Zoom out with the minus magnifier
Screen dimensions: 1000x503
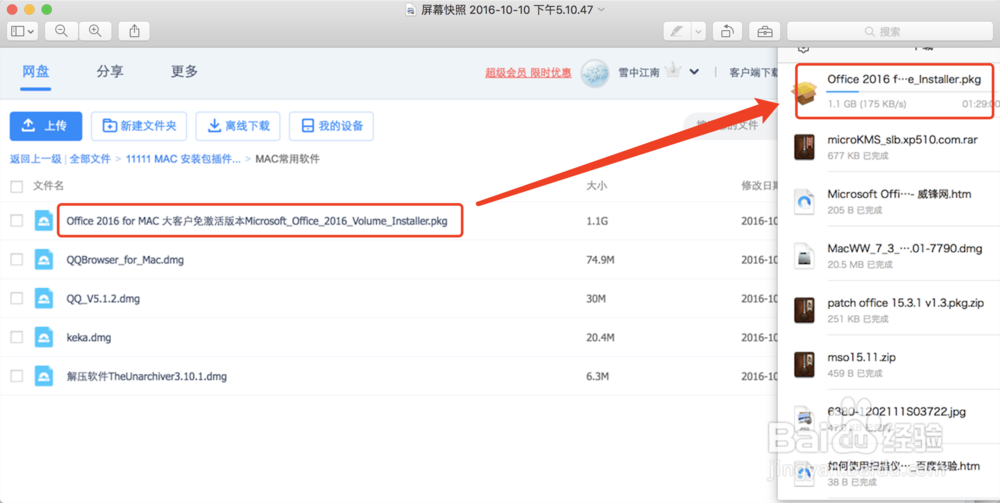click(61, 31)
